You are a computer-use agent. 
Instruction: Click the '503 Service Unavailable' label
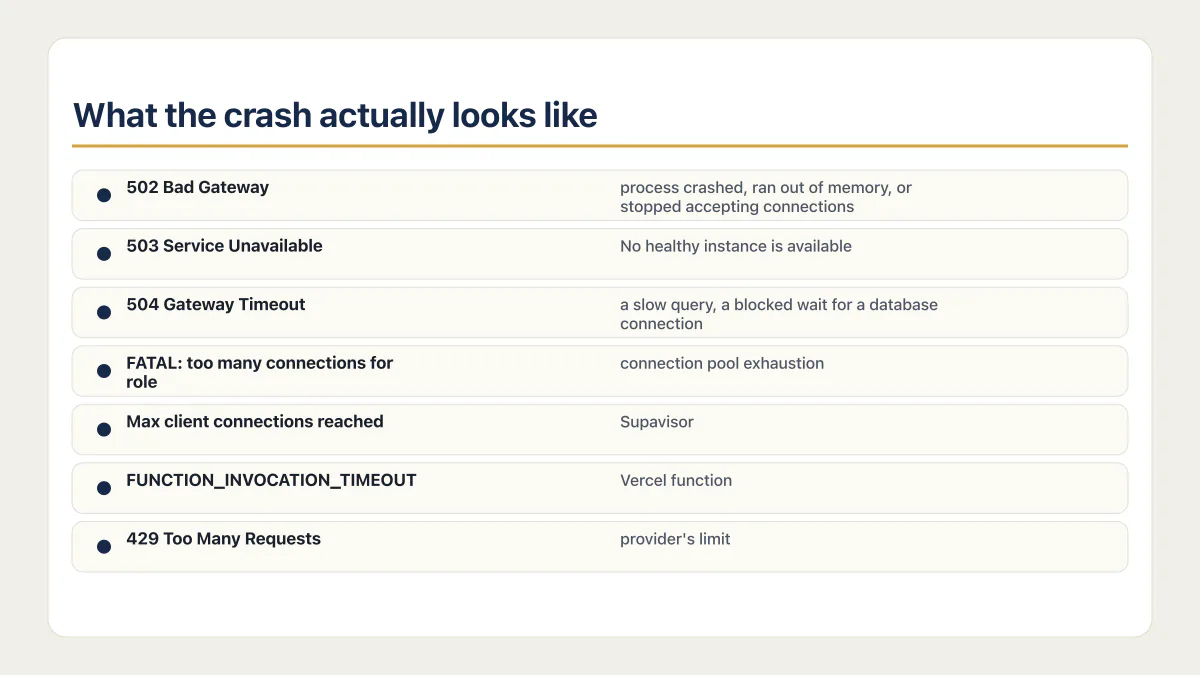coord(224,246)
